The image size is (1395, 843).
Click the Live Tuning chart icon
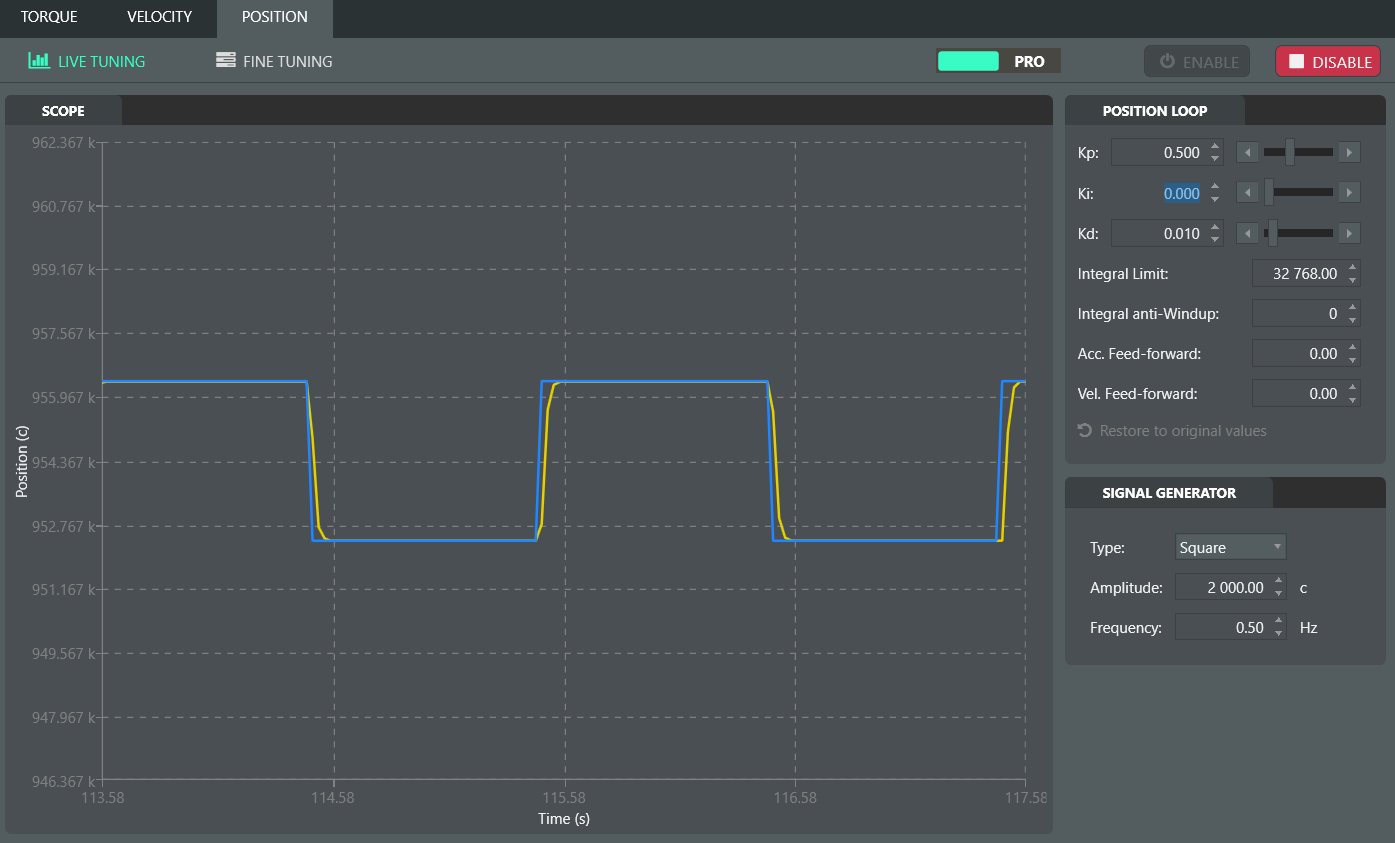39,61
